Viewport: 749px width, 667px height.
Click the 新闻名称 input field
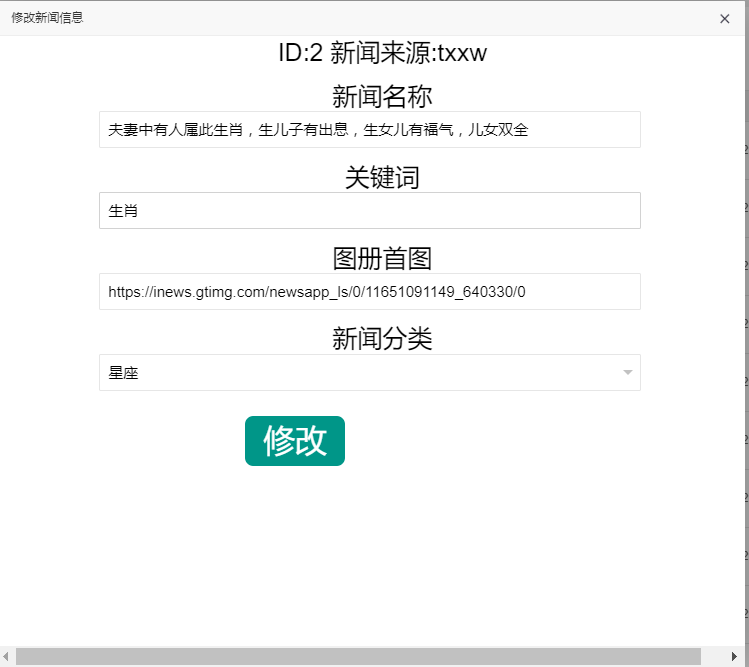370,129
